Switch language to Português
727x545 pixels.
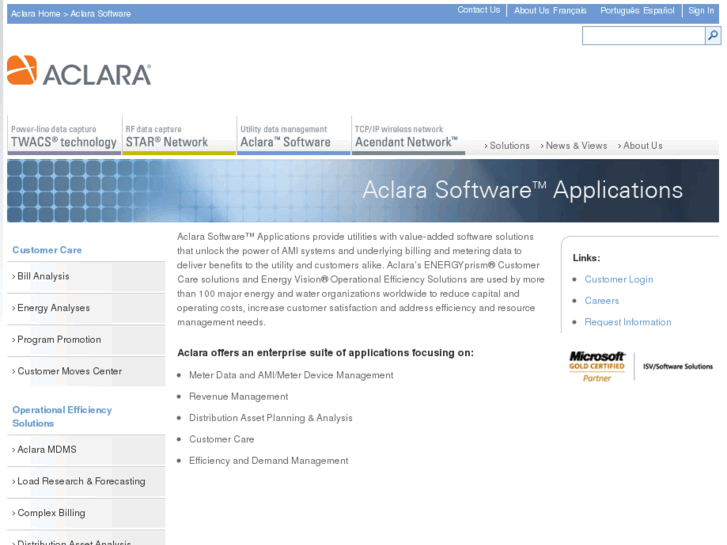(x=620, y=11)
